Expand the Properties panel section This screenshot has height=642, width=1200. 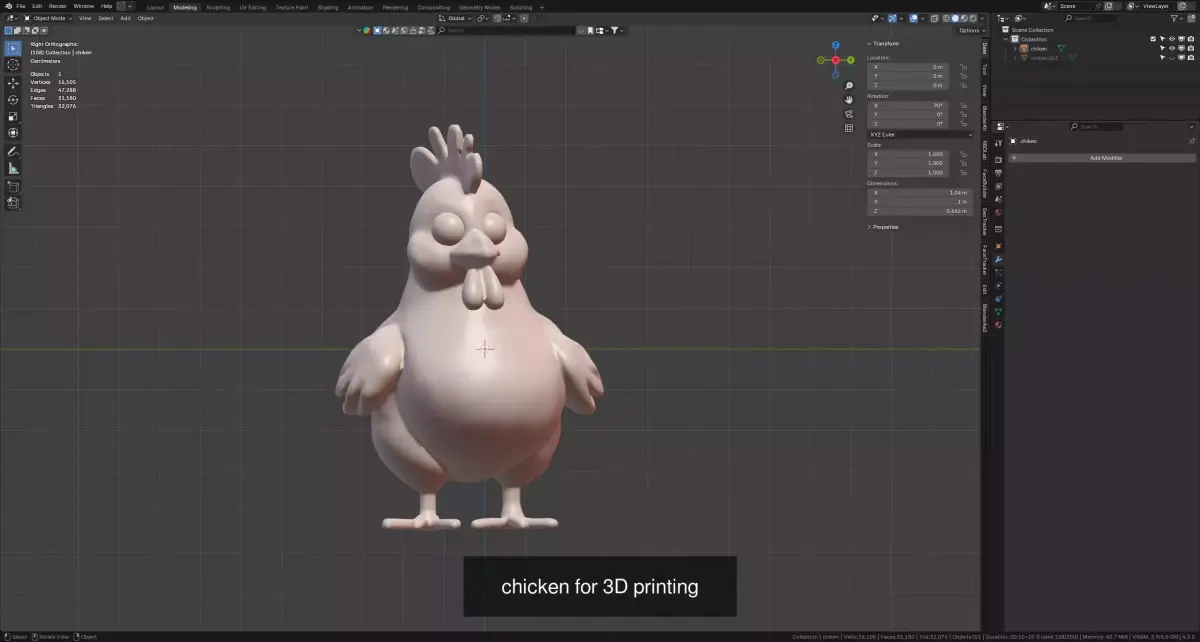click(884, 227)
